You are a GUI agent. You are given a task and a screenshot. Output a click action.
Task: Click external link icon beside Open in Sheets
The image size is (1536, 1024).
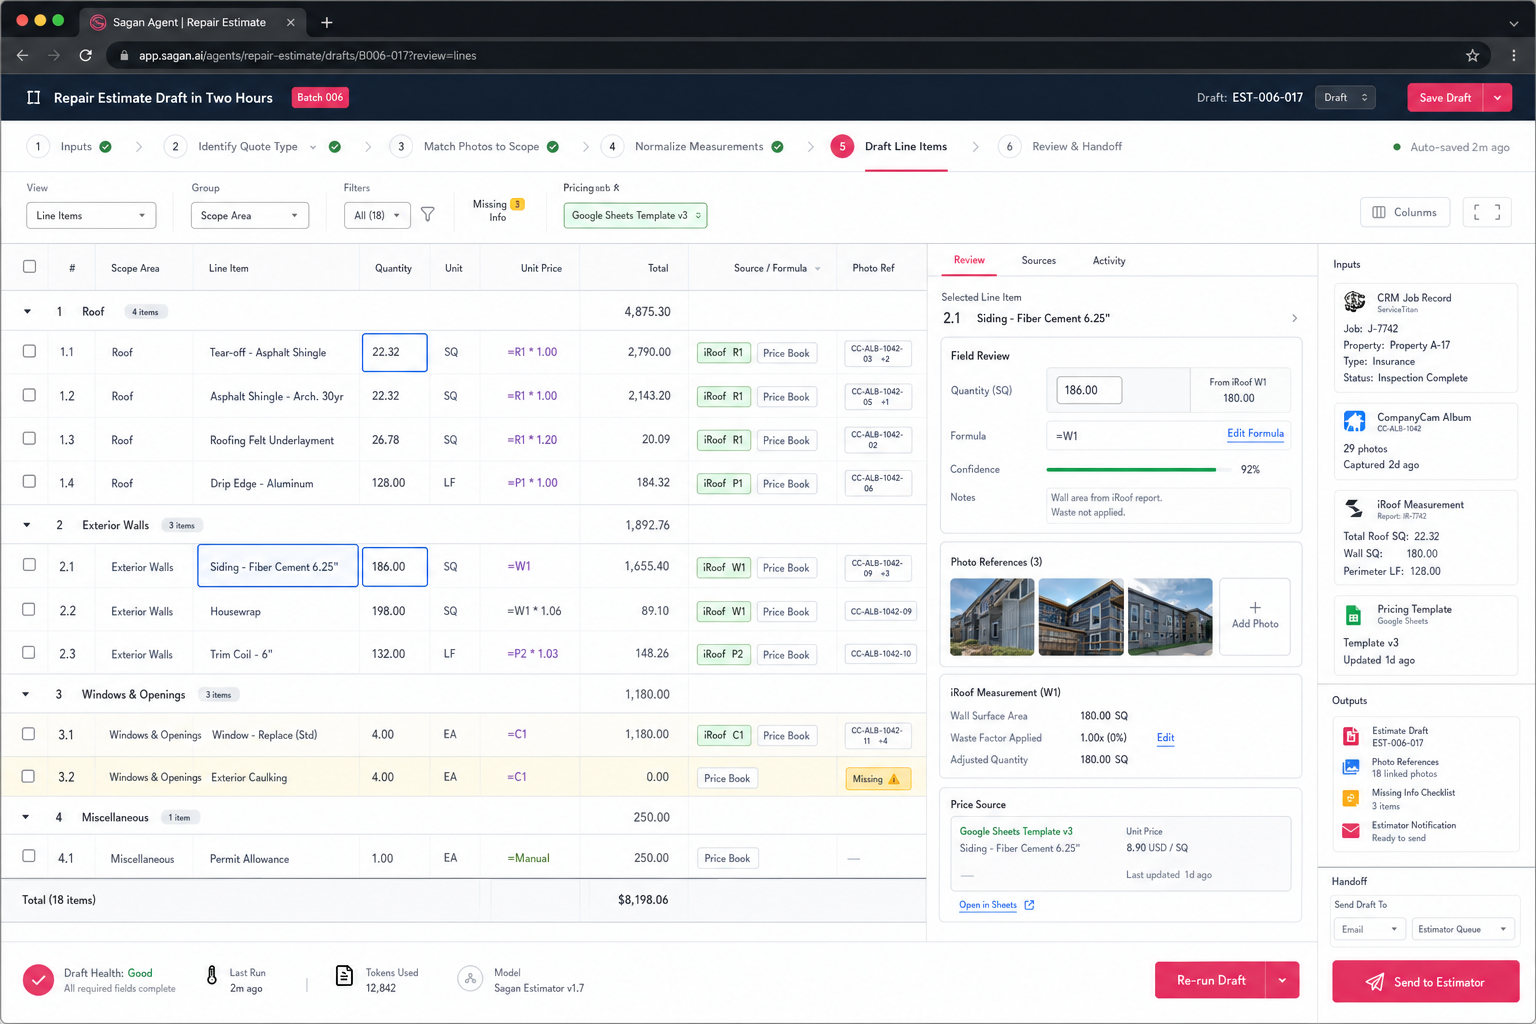tap(1029, 905)
